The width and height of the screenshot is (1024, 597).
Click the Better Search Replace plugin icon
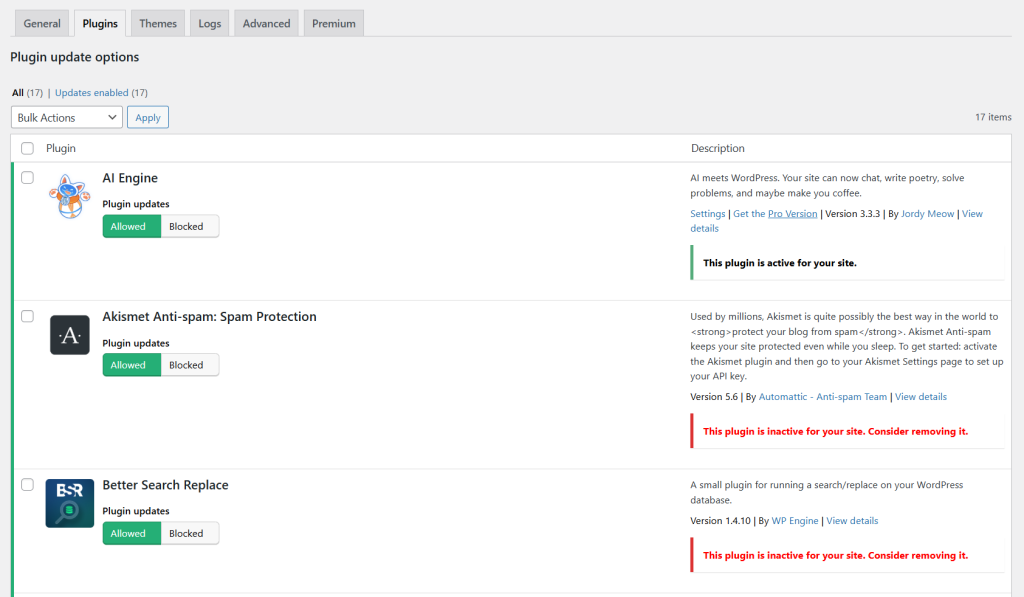click(x=70, y=504)
